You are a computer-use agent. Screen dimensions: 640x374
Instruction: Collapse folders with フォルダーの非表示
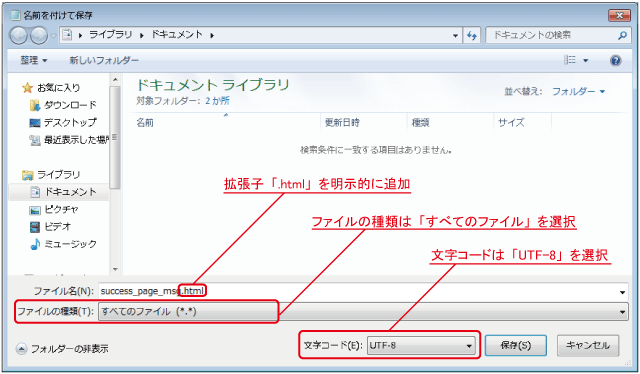(62, 349)
